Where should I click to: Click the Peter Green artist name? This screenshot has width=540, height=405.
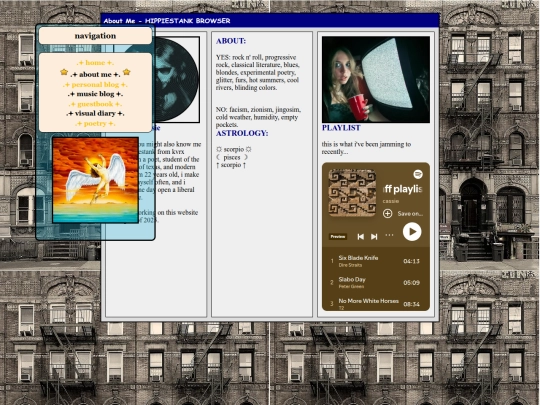click(x=351, y=287)
